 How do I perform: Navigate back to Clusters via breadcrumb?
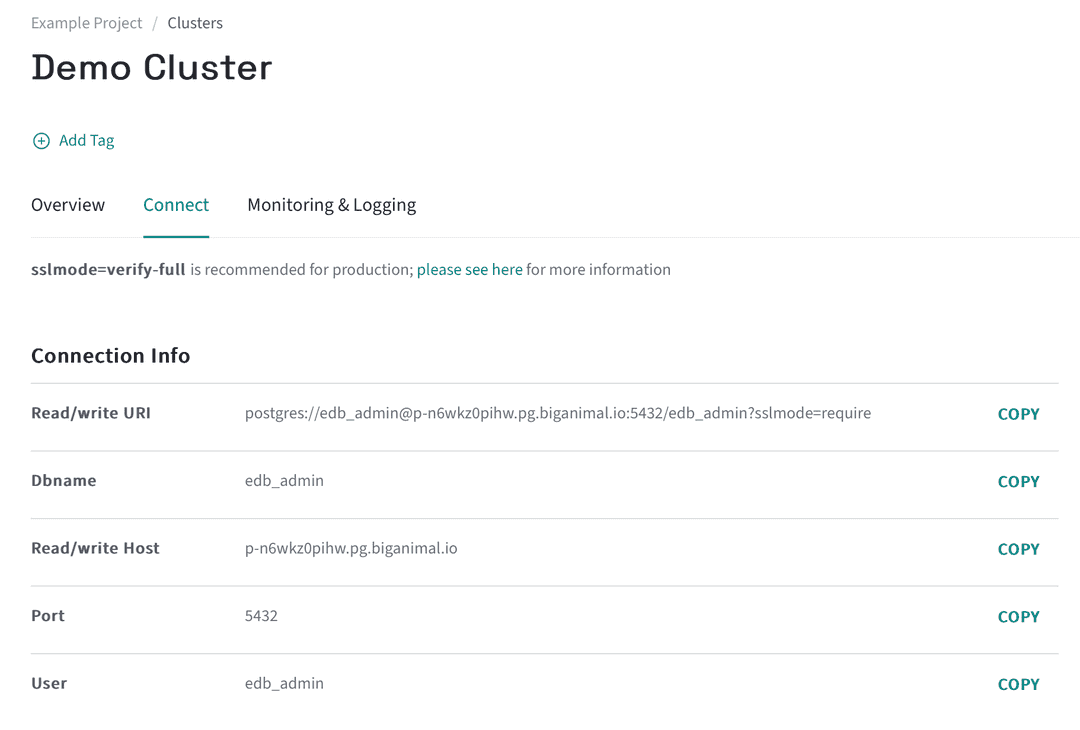[x=194, y=22]
